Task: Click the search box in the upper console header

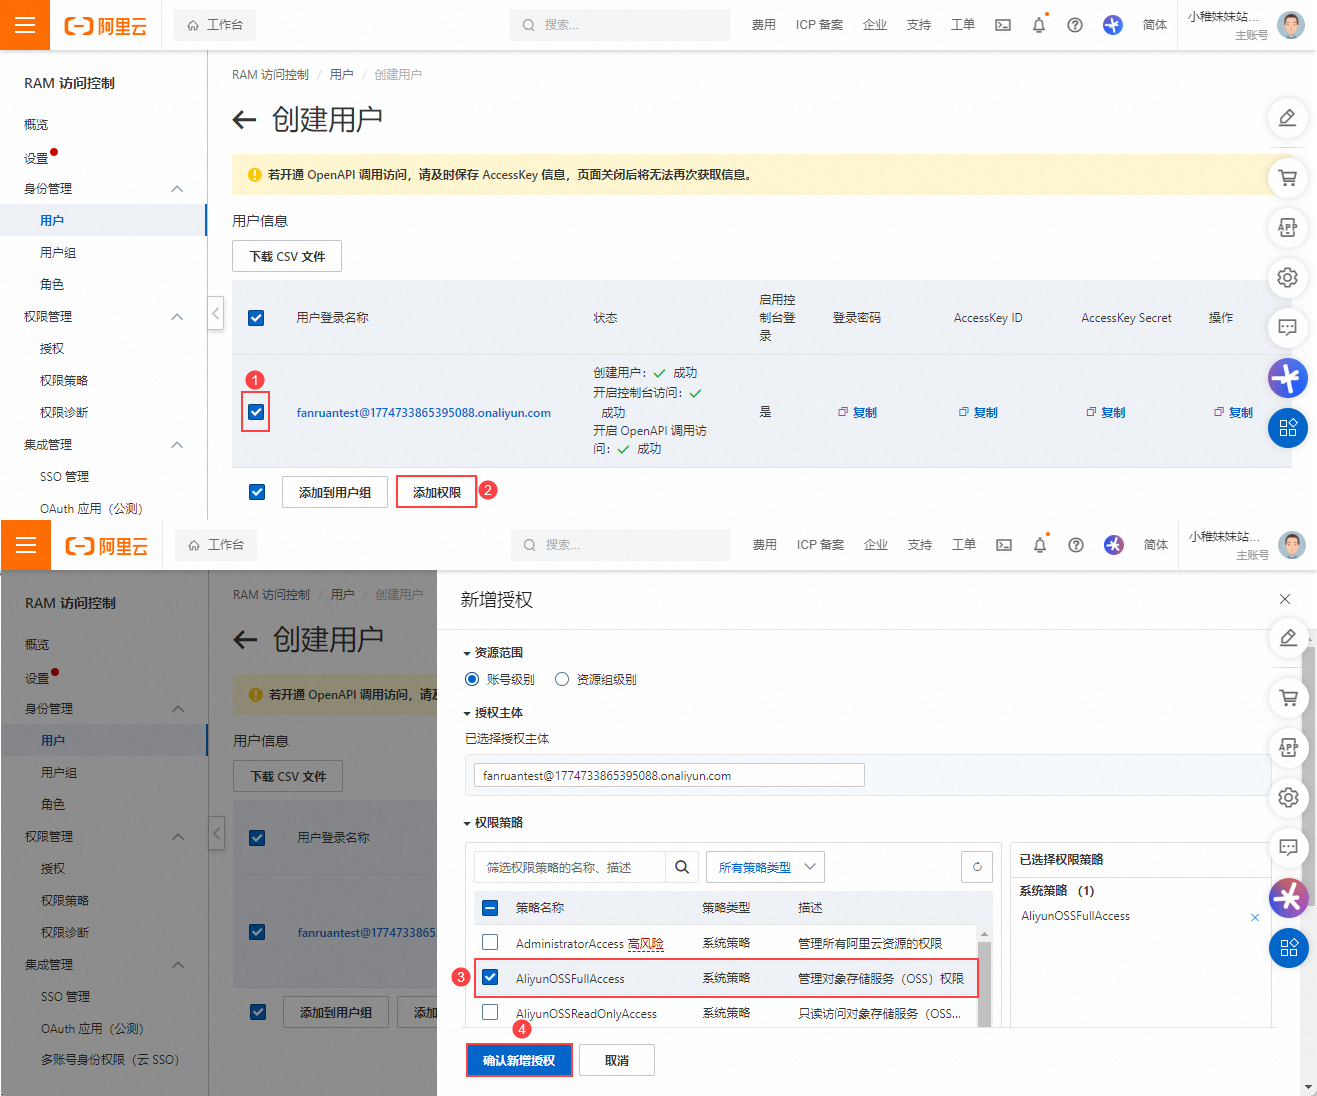Action: coord(620,25)
